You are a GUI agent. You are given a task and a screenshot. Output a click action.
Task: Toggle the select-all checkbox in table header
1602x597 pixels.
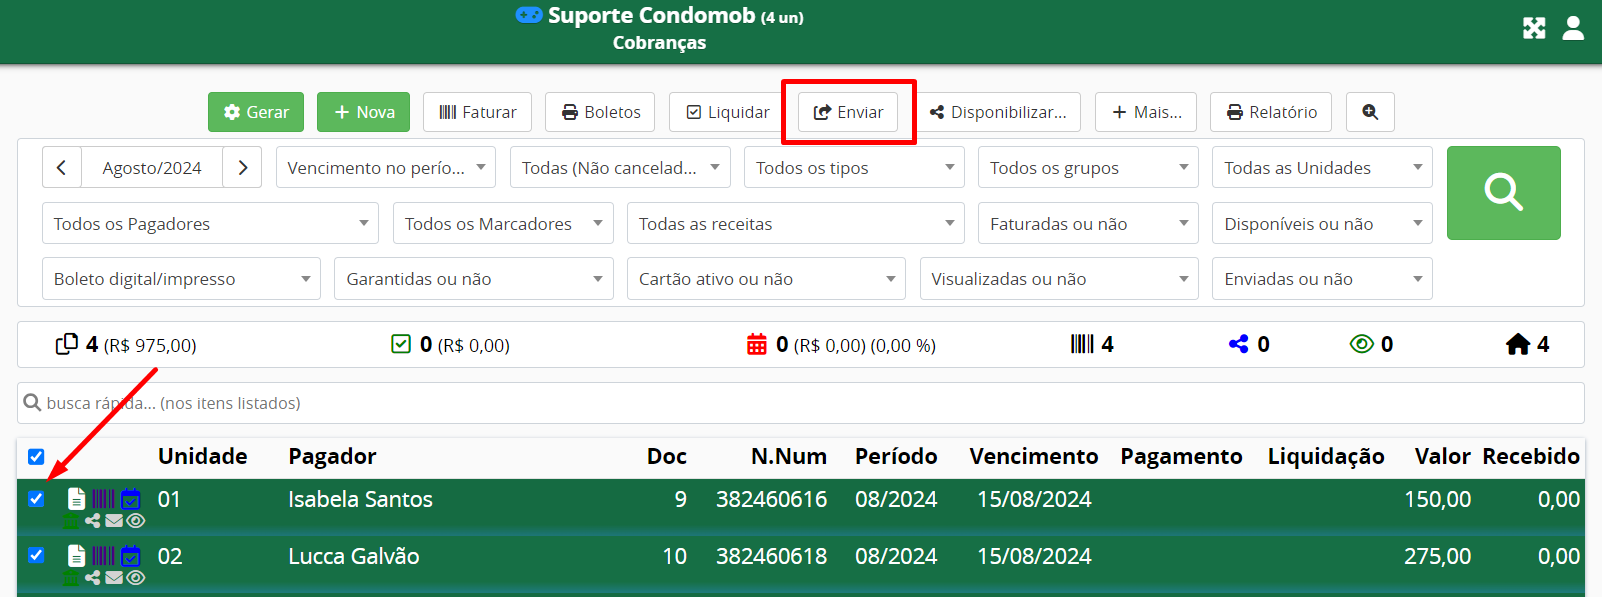click(36, 457)
